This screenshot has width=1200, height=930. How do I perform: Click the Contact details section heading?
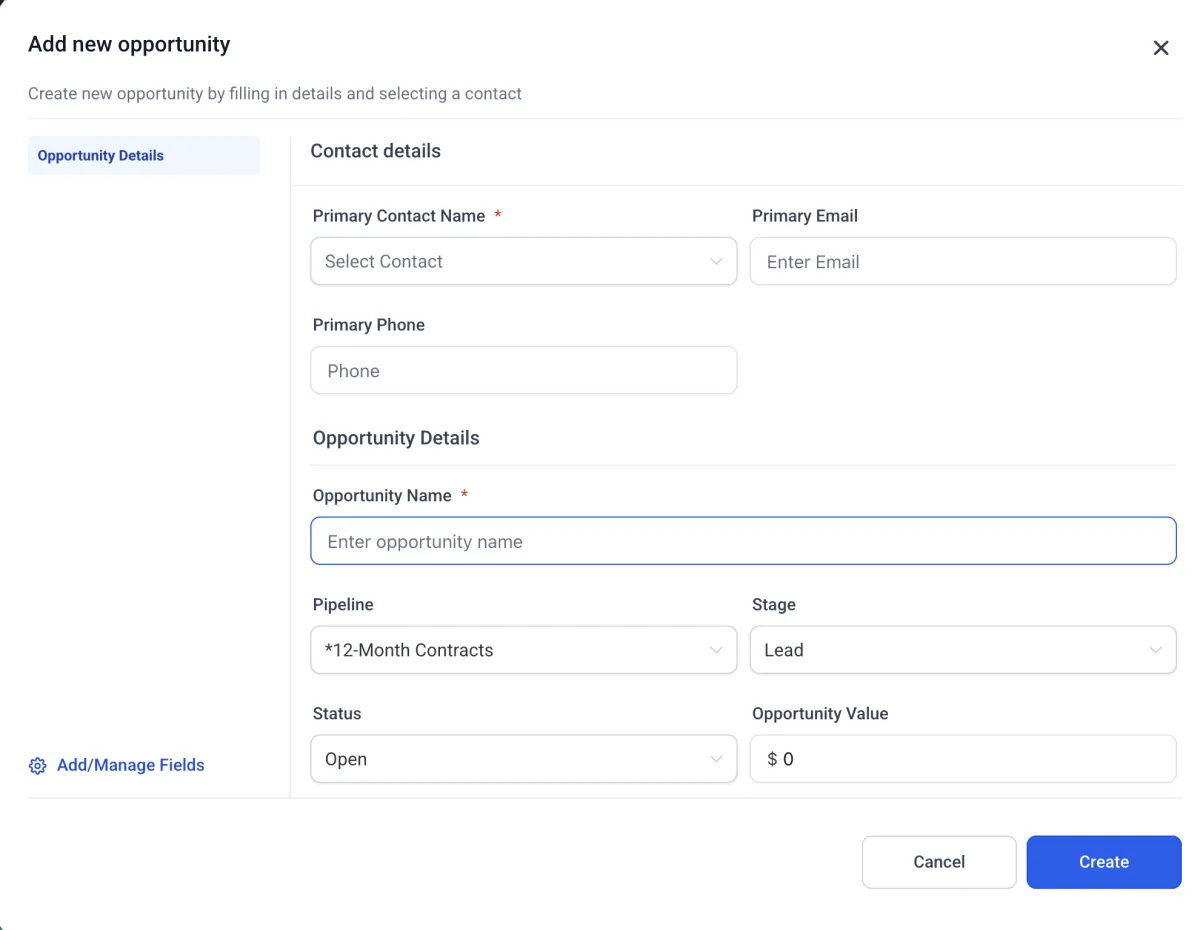coord(375,151)
